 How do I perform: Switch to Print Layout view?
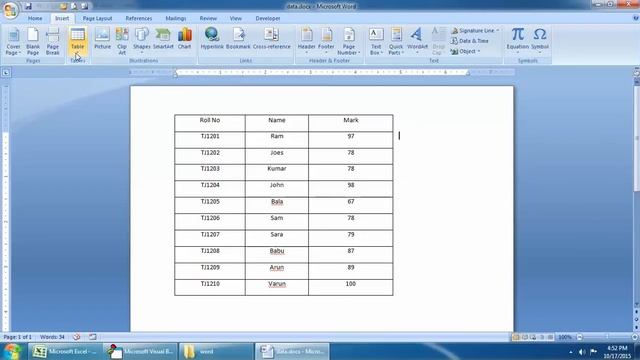click(x=516, y=337)
